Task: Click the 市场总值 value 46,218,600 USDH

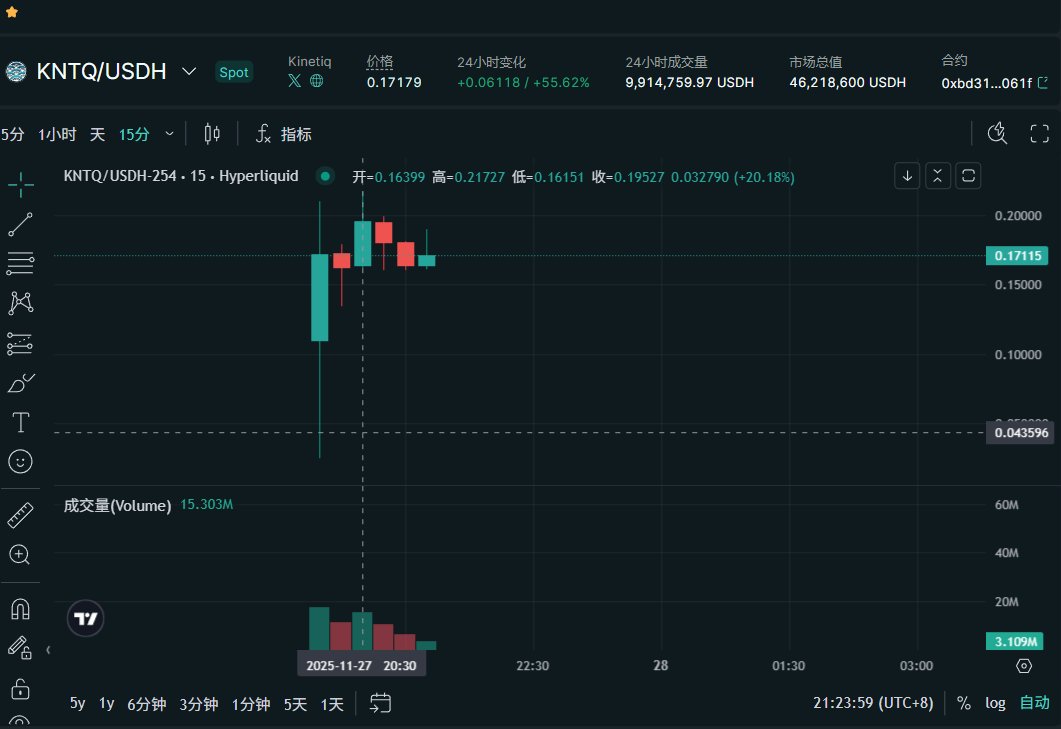Action: 847,83
